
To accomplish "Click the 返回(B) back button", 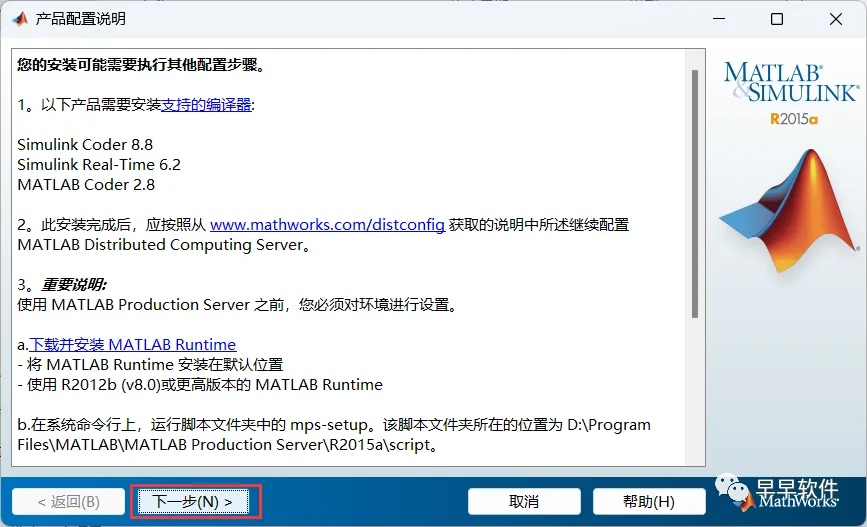I will pyautogui.click(x=69, y=502).
